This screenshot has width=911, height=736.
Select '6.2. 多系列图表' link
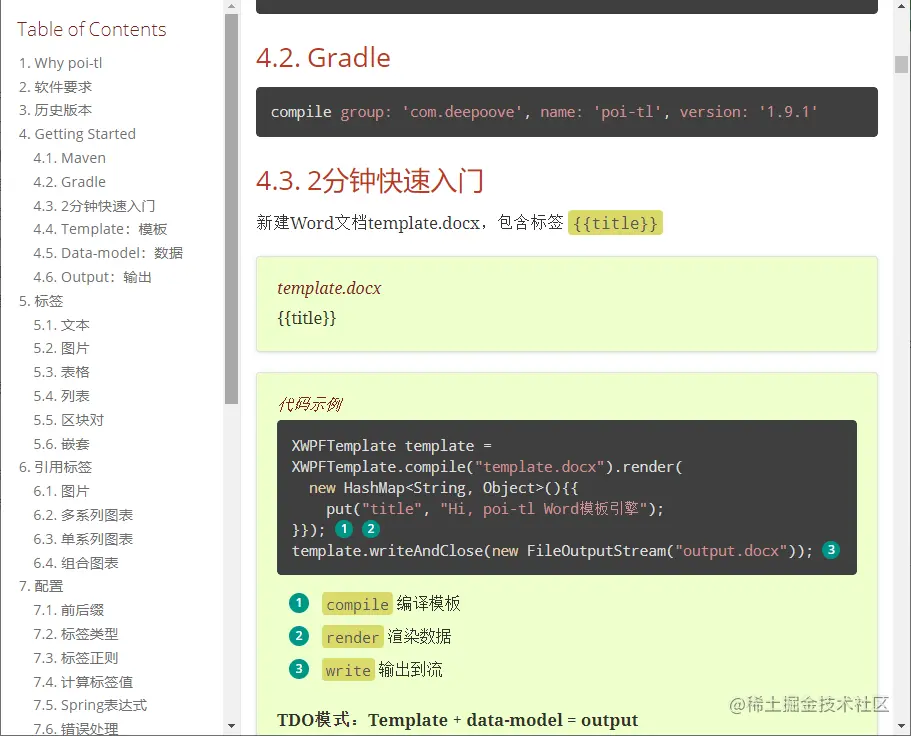coord(83,515)
